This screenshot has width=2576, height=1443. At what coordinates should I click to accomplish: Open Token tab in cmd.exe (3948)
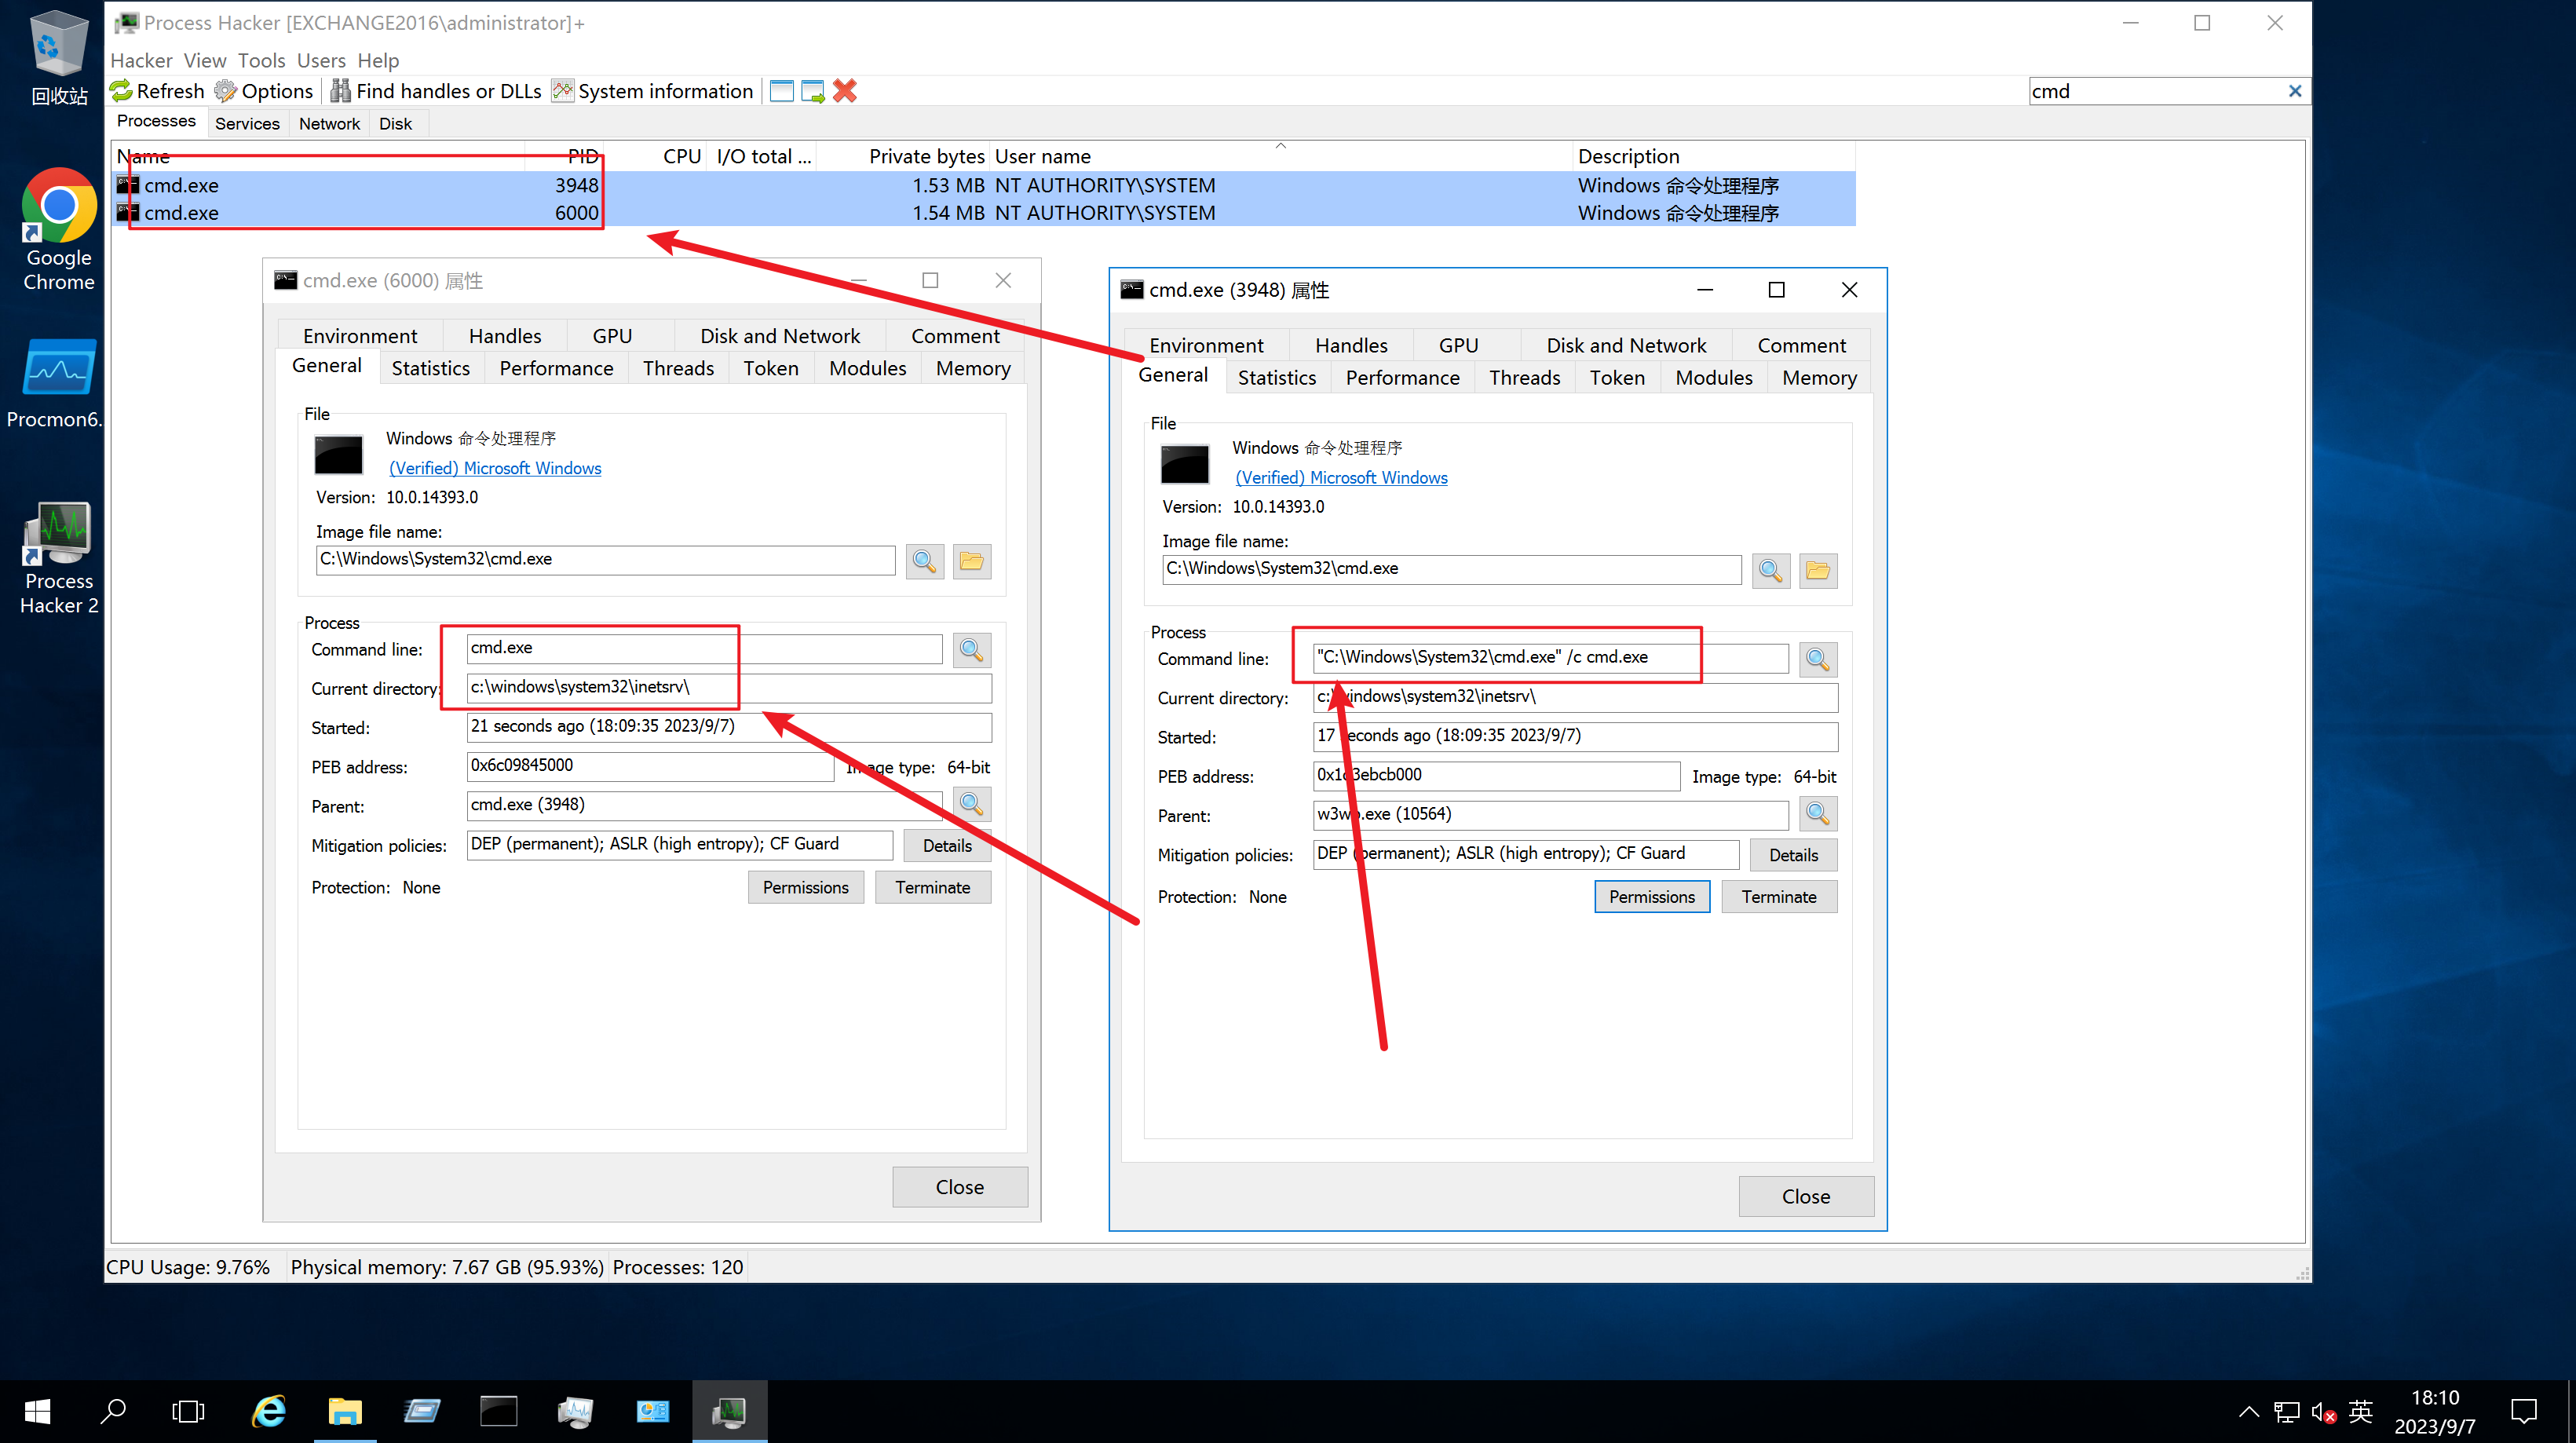(1616, 378)
